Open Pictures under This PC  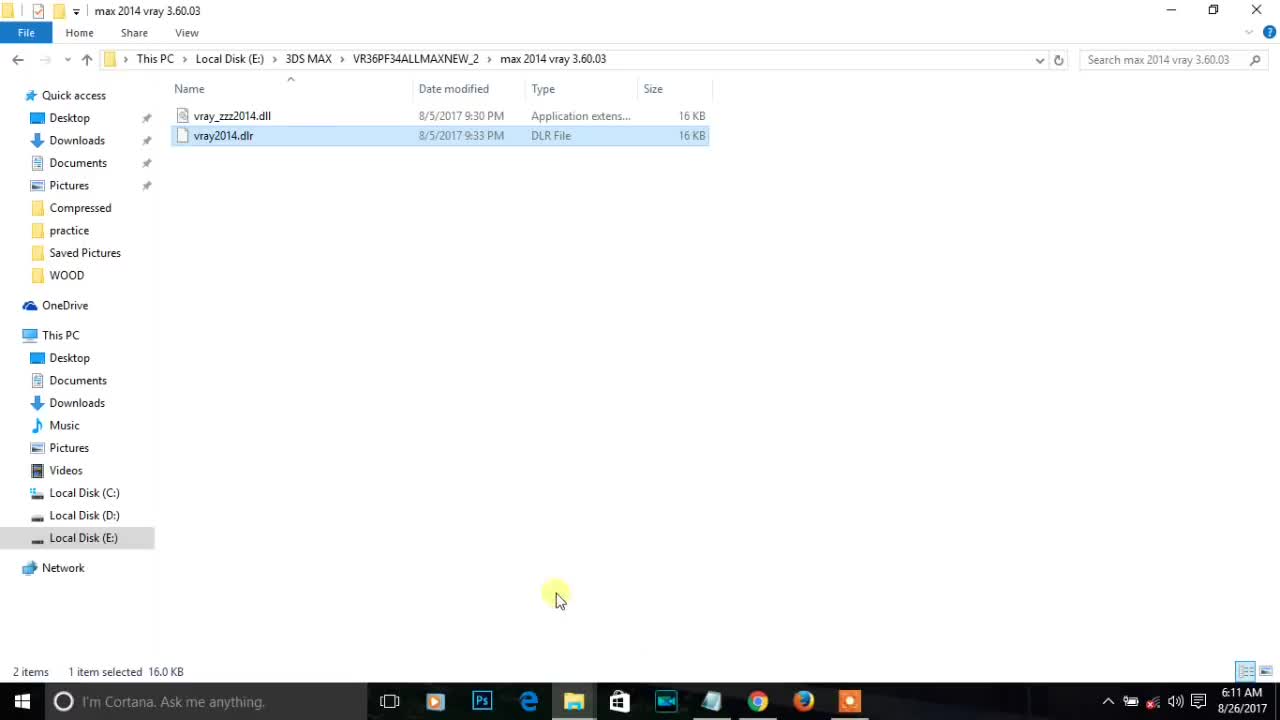click(x=69, y=448)
